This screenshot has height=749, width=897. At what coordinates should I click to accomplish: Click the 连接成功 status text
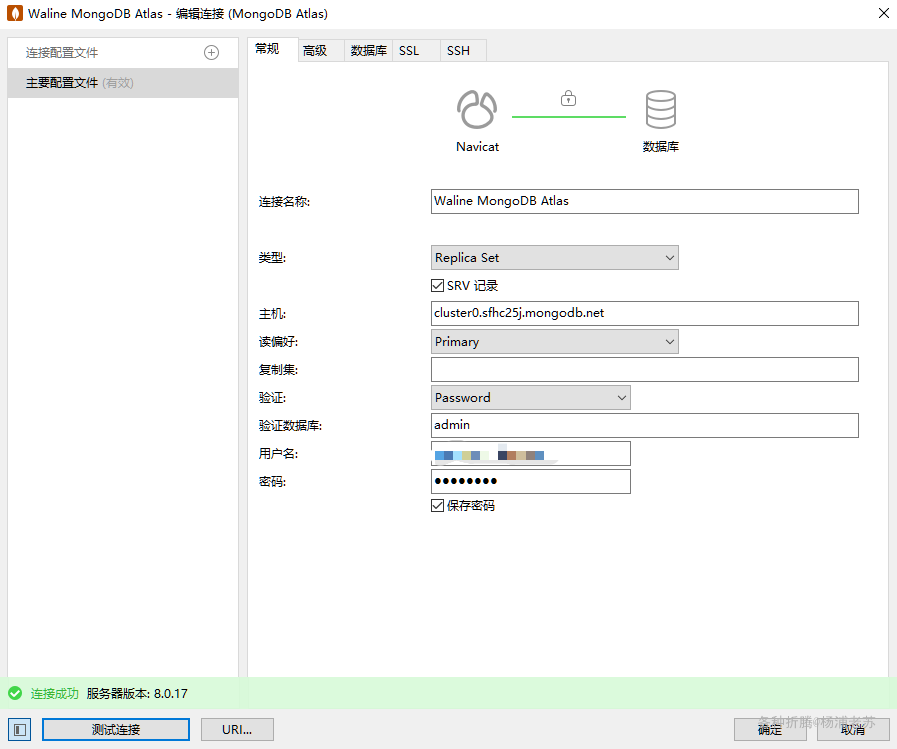[54, 693]
